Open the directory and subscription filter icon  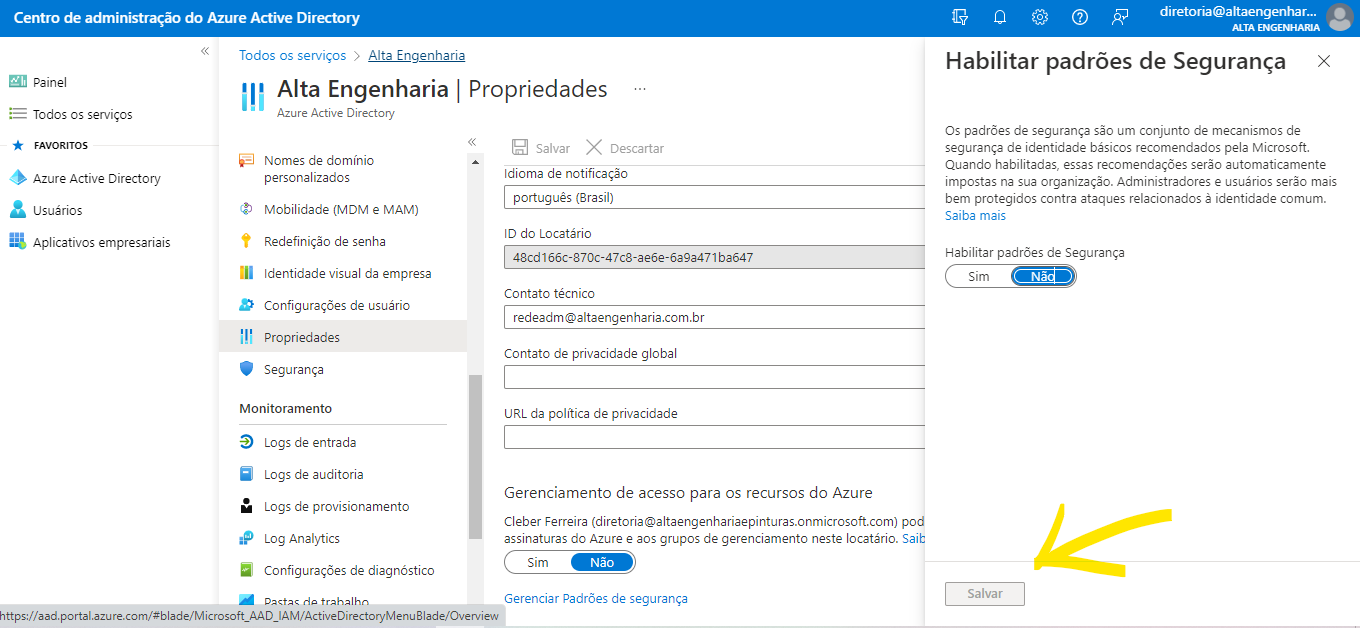click(960, 17)
